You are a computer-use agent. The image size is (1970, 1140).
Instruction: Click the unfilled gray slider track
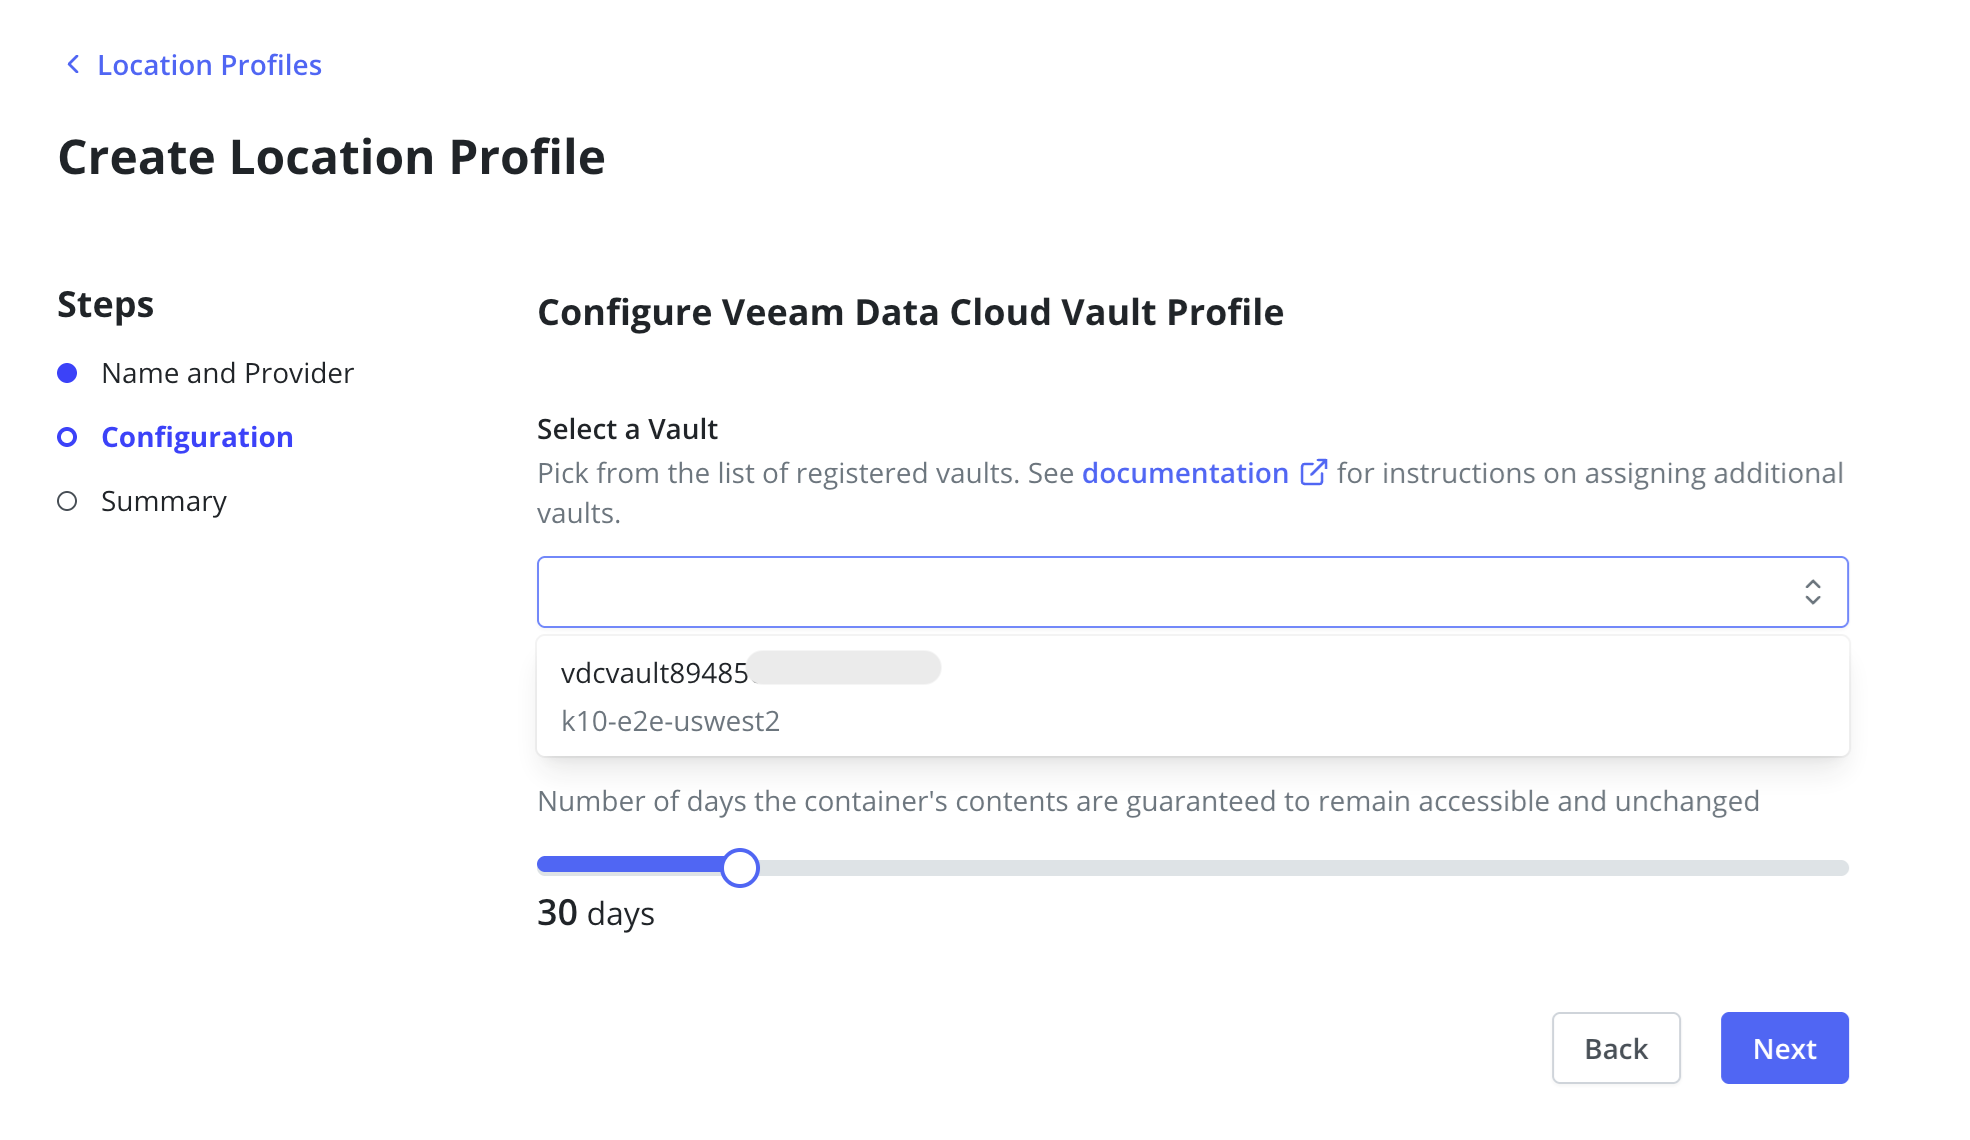pyautogui.click(x=1300, y=867)
